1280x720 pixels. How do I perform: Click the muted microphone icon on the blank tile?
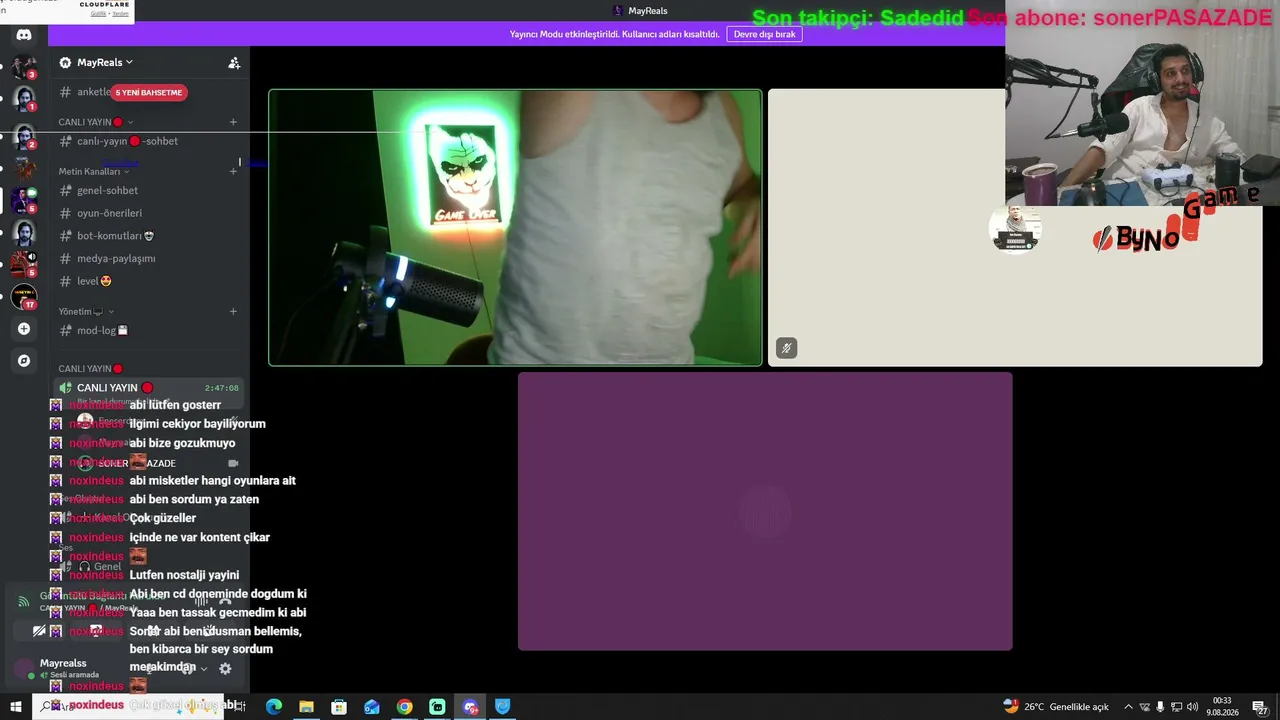(x=787, y=348)
